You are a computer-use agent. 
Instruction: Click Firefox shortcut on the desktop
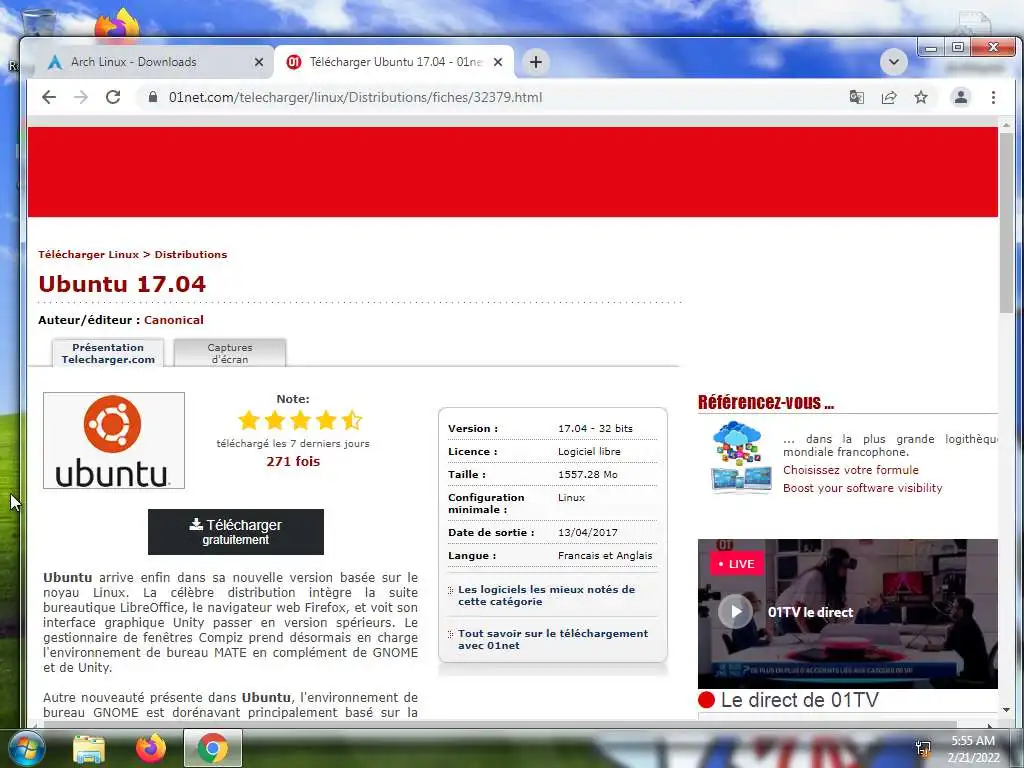[x=118, y=24]
